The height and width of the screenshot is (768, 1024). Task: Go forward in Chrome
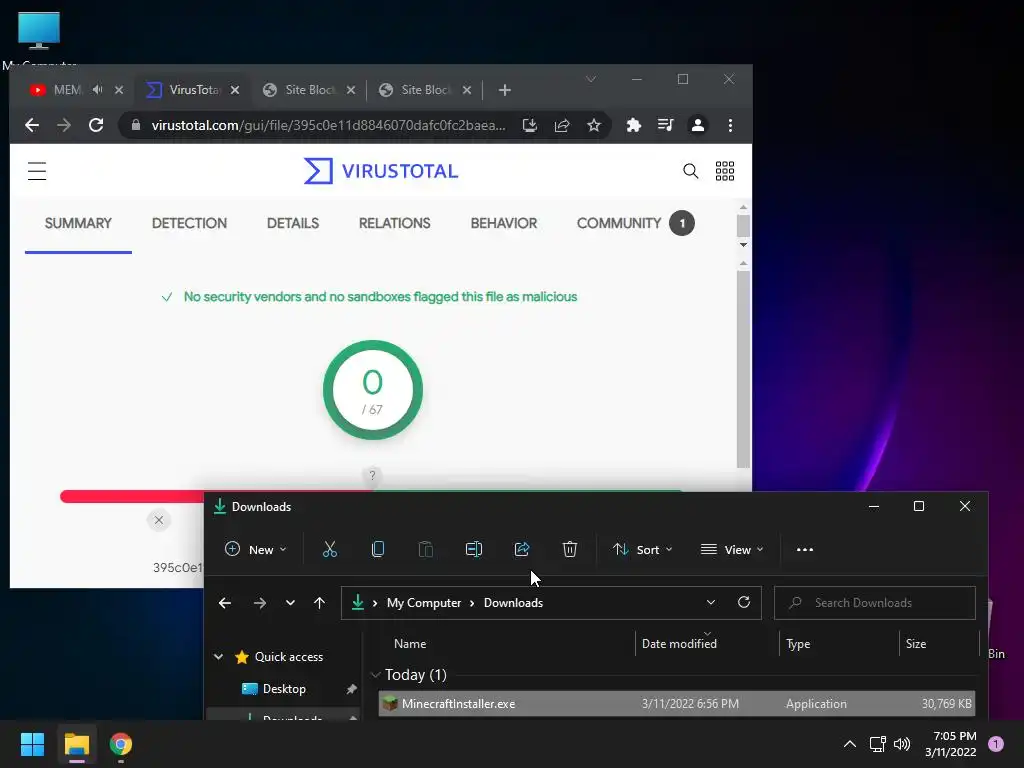click(x=64, y=125)
